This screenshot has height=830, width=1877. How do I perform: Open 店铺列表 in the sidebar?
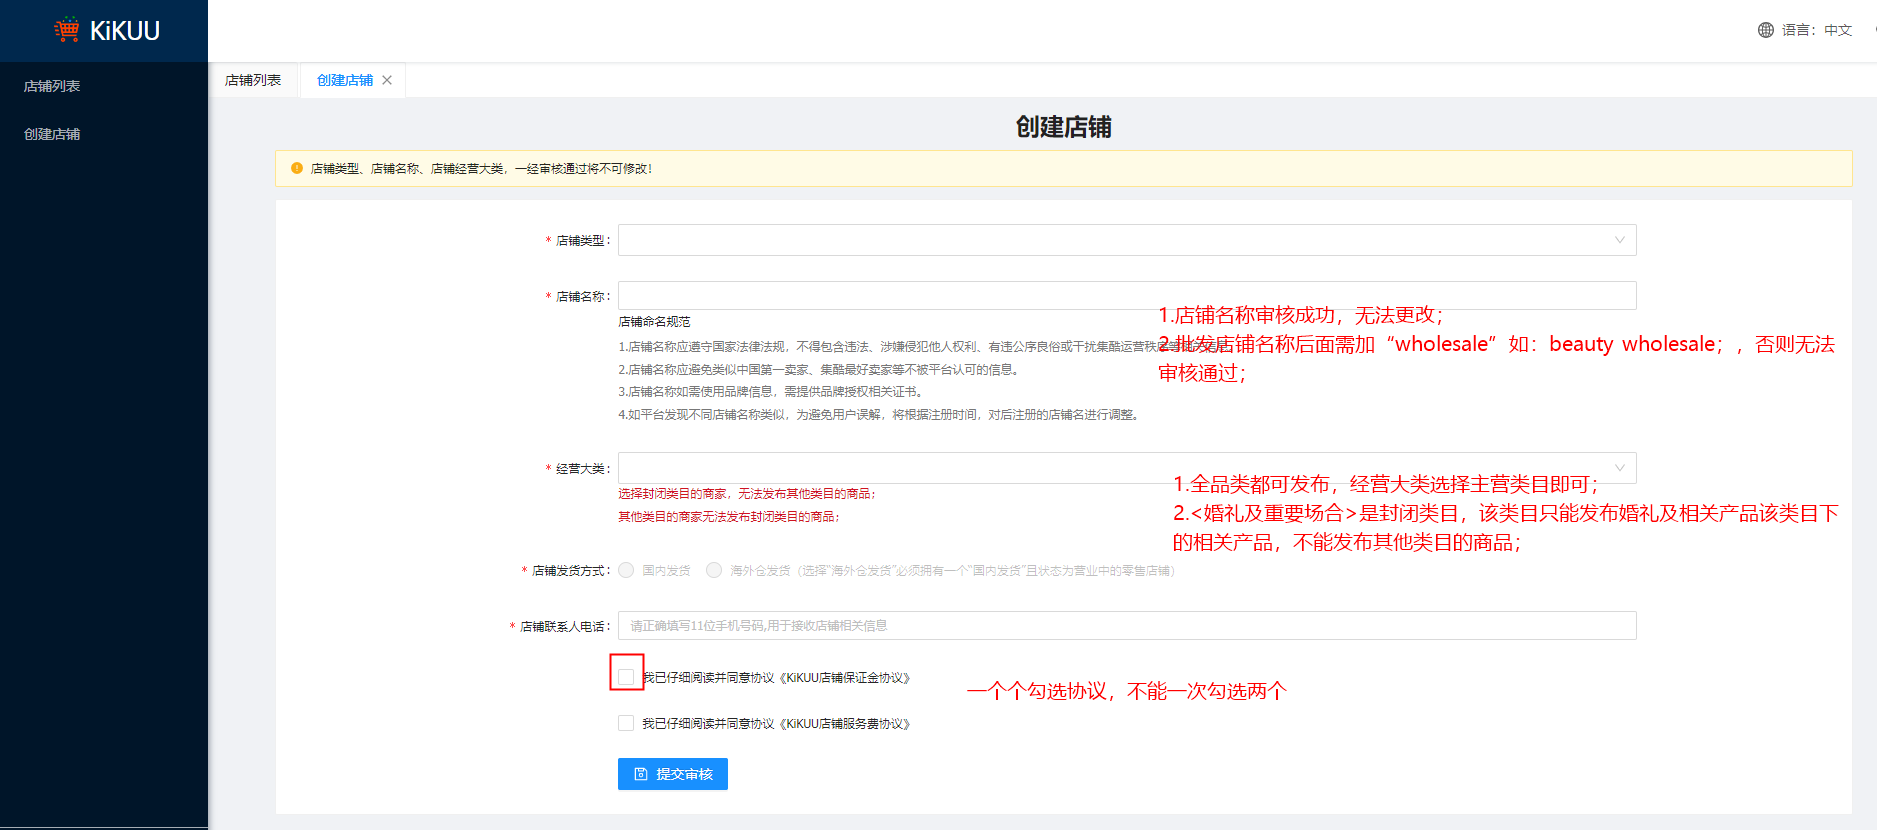[52, 86]
